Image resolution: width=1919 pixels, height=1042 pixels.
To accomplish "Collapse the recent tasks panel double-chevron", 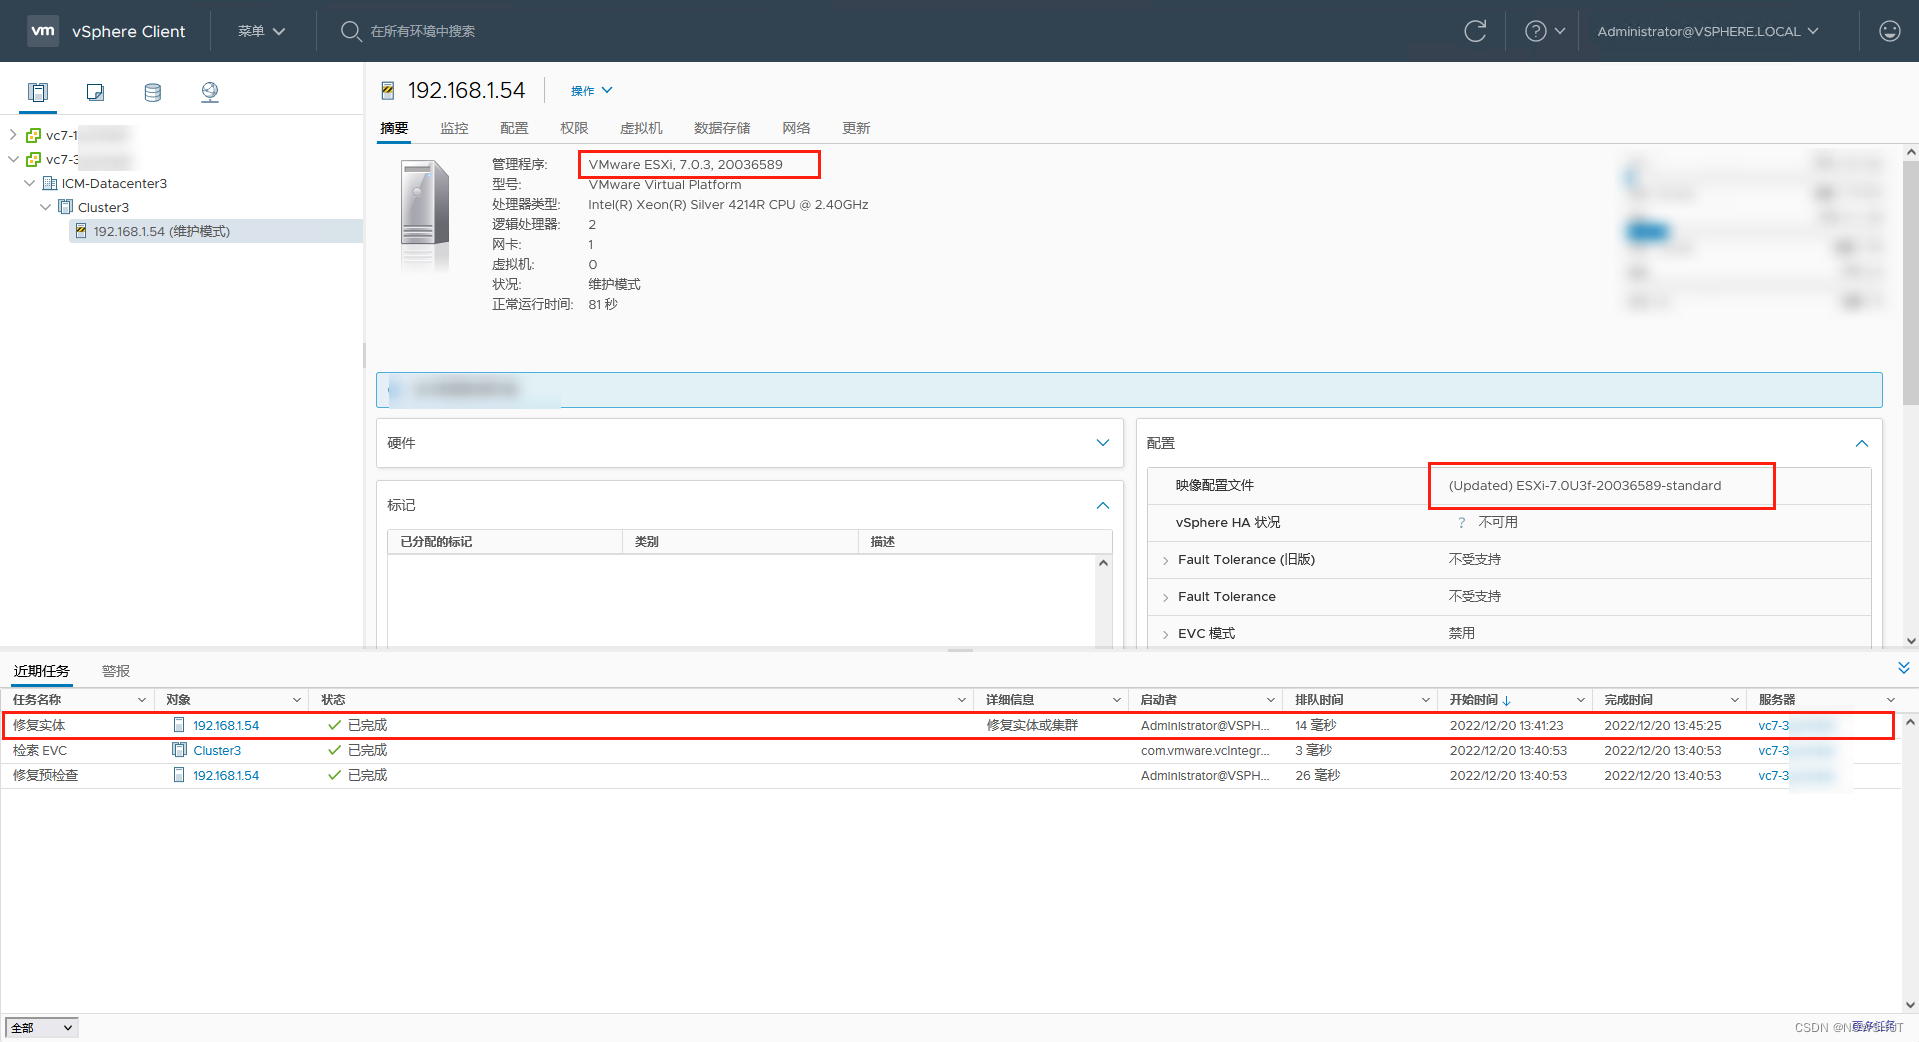I will (1903, 668).
